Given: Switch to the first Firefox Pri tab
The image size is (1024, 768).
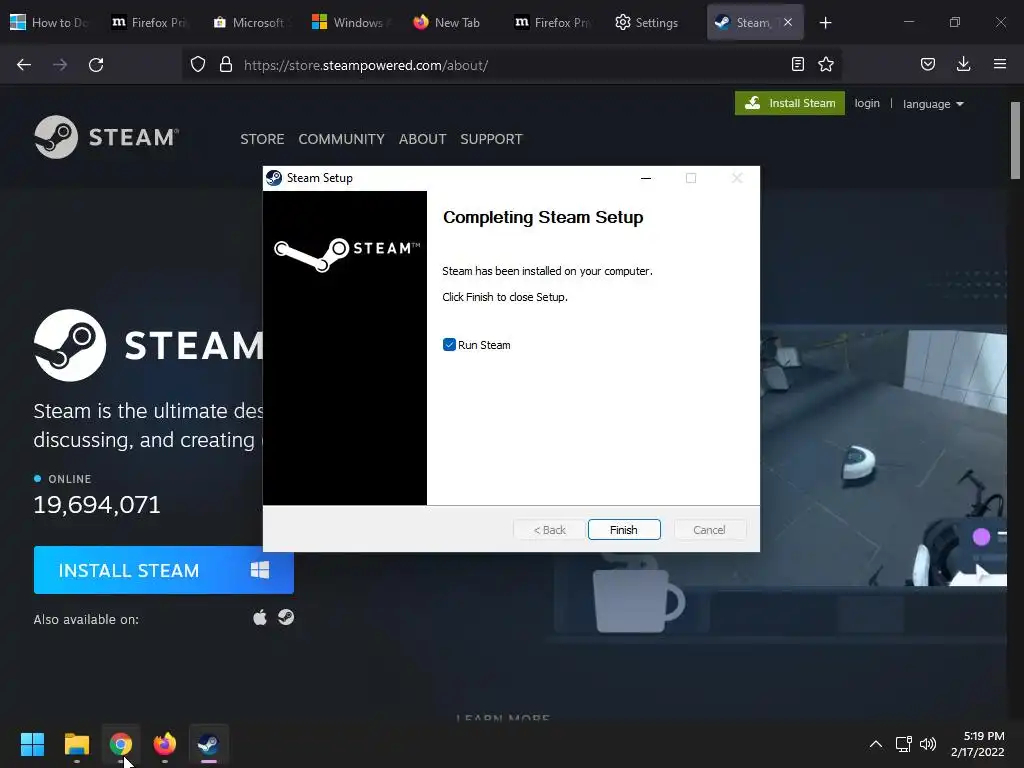Looking at the screenshot, I should pos(150,23).
